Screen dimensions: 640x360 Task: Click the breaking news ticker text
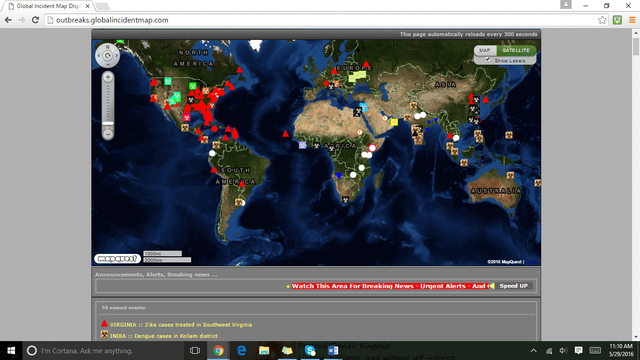pyautogui.click(x=389, y=286)
